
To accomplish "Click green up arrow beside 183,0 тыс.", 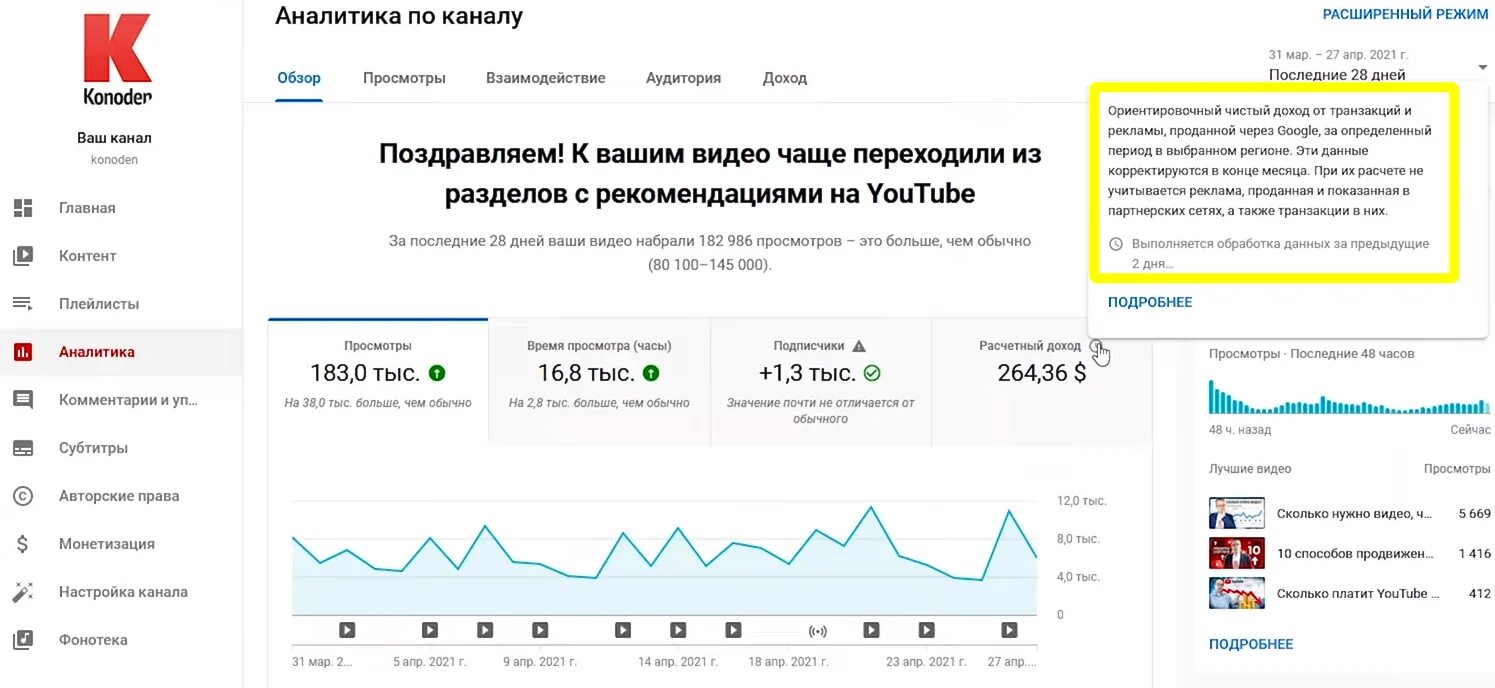I will click(437, 373).
